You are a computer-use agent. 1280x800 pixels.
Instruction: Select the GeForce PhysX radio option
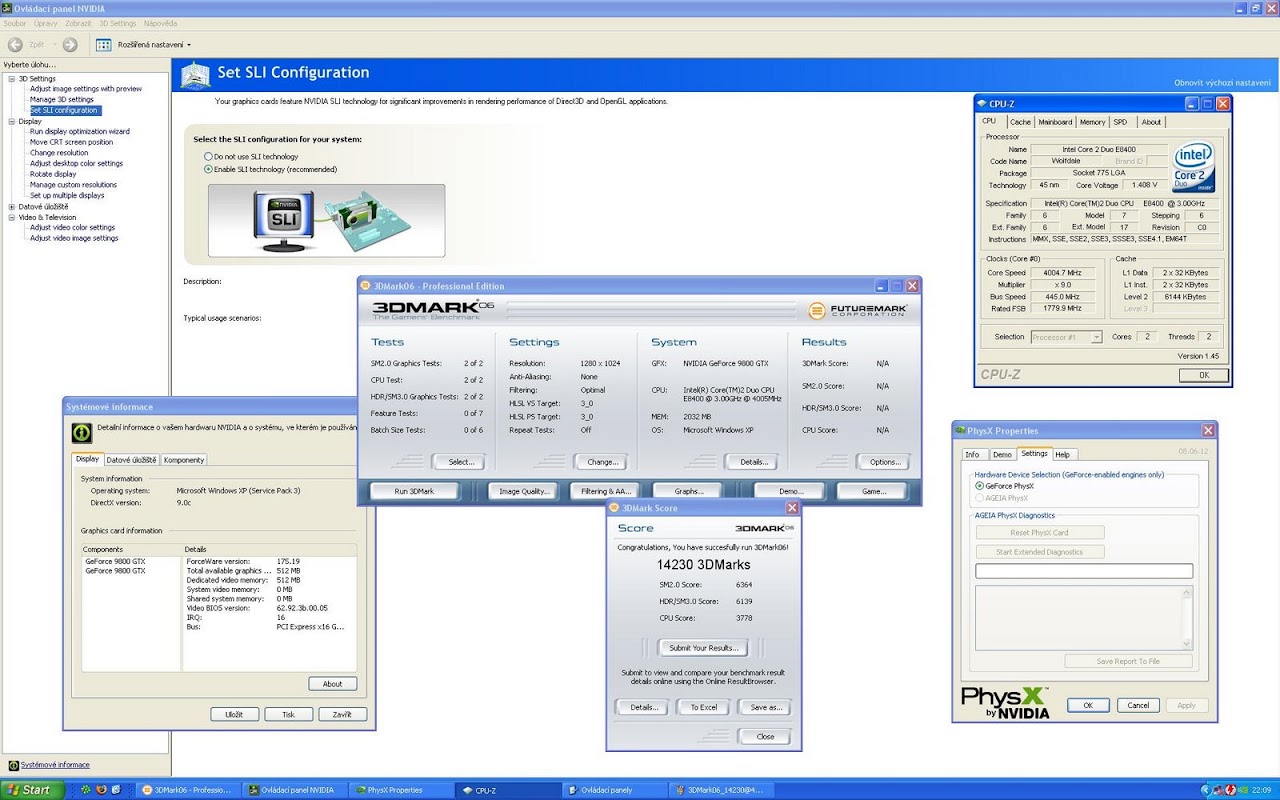tap(979, 486)
